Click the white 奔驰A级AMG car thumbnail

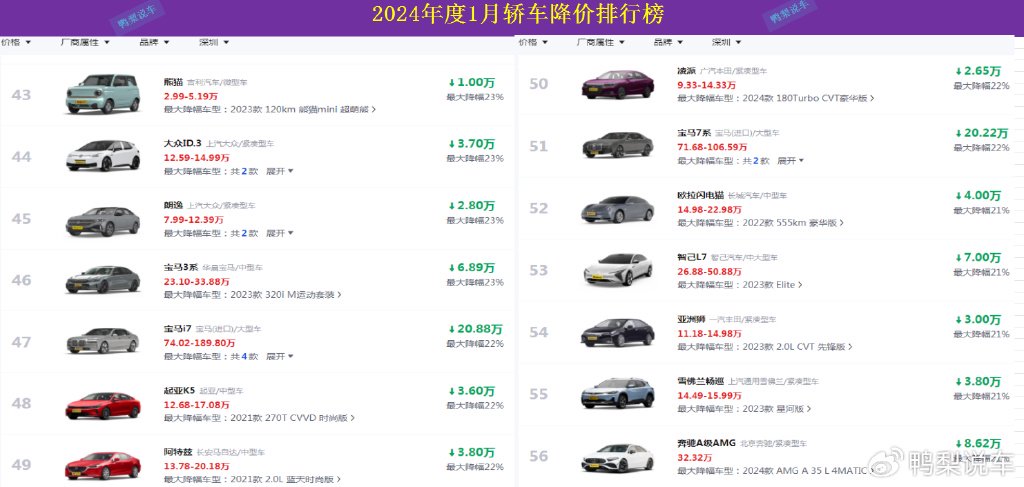pyautogui.click(x=618, y=458)
